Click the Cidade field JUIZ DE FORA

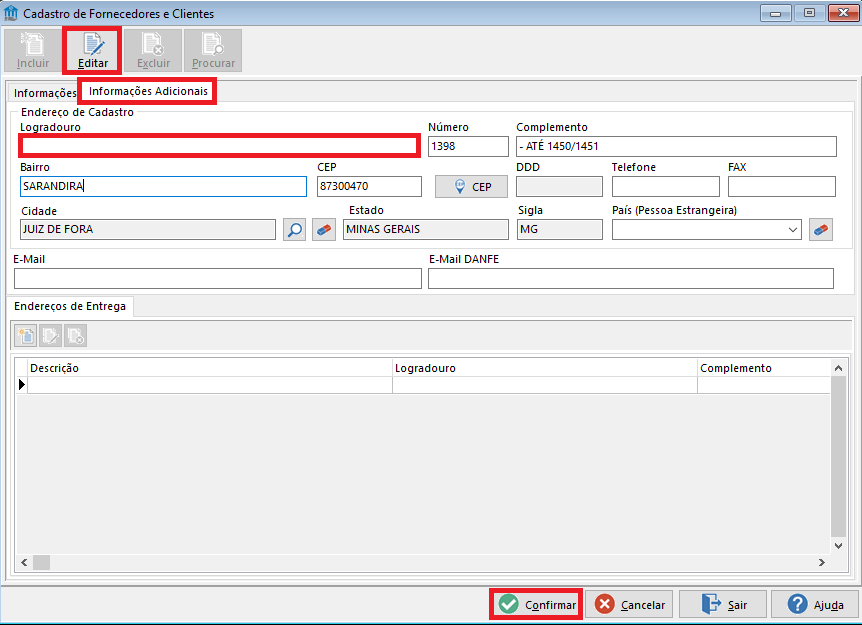click(148, 229)
